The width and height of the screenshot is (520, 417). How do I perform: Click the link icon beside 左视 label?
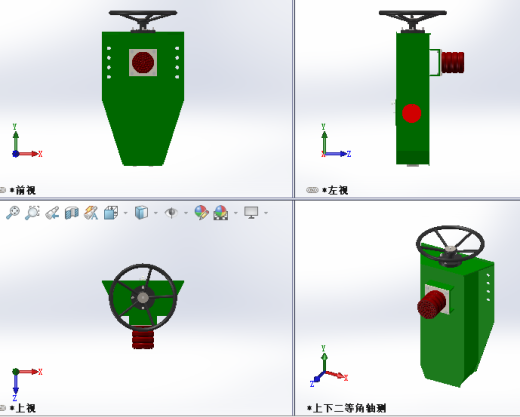(x=312, y=190)
